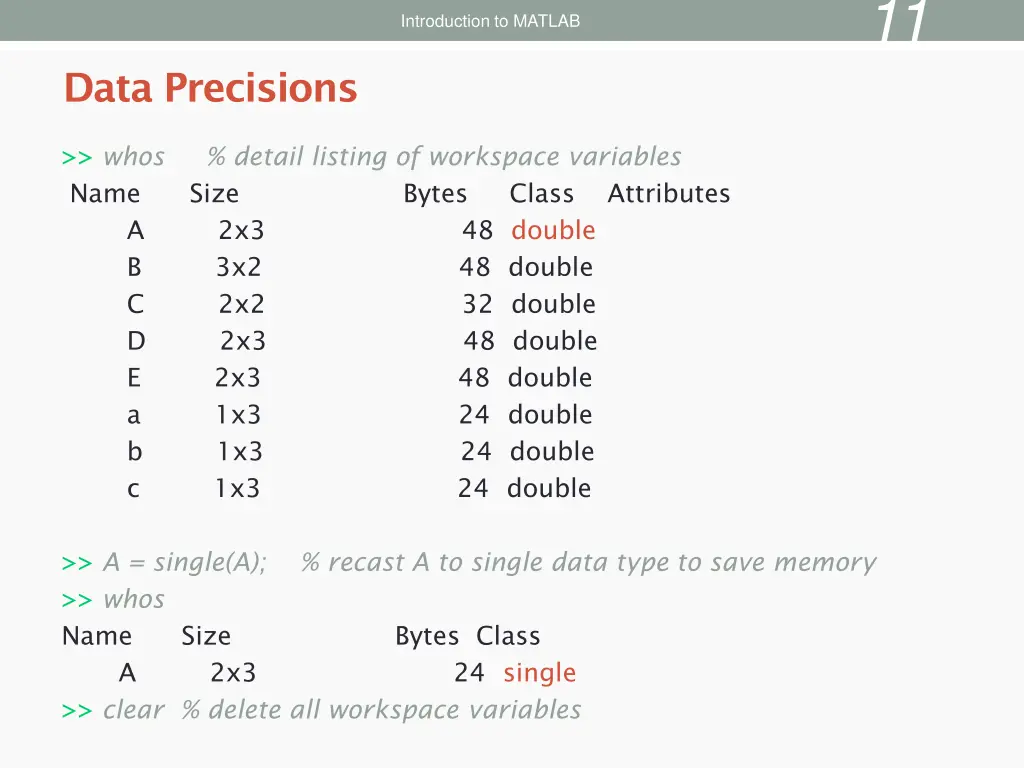The height and width of the screenshot is (768, 1024).
Task: Click the first 'whos' command
Action: [x=134, y=157]
